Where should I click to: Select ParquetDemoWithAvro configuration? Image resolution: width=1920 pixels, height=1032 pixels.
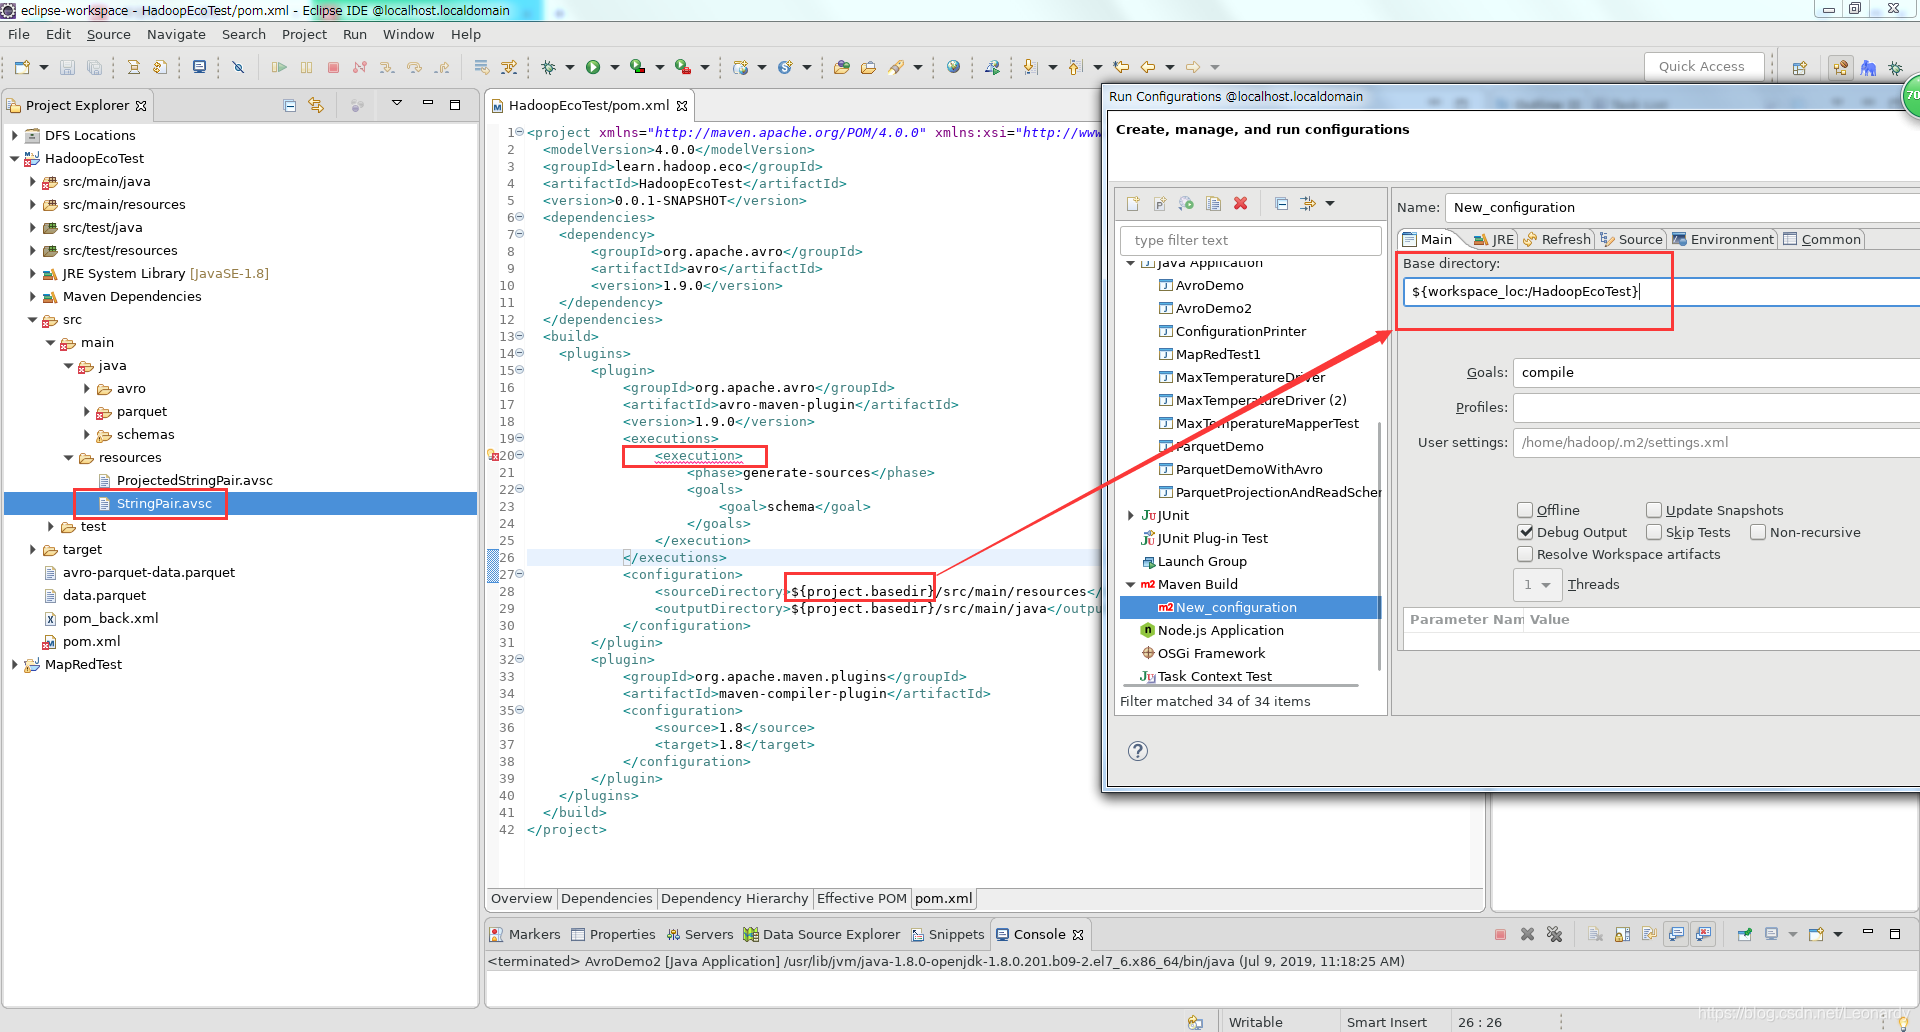pyautogui.click(x=1248, y=469)
